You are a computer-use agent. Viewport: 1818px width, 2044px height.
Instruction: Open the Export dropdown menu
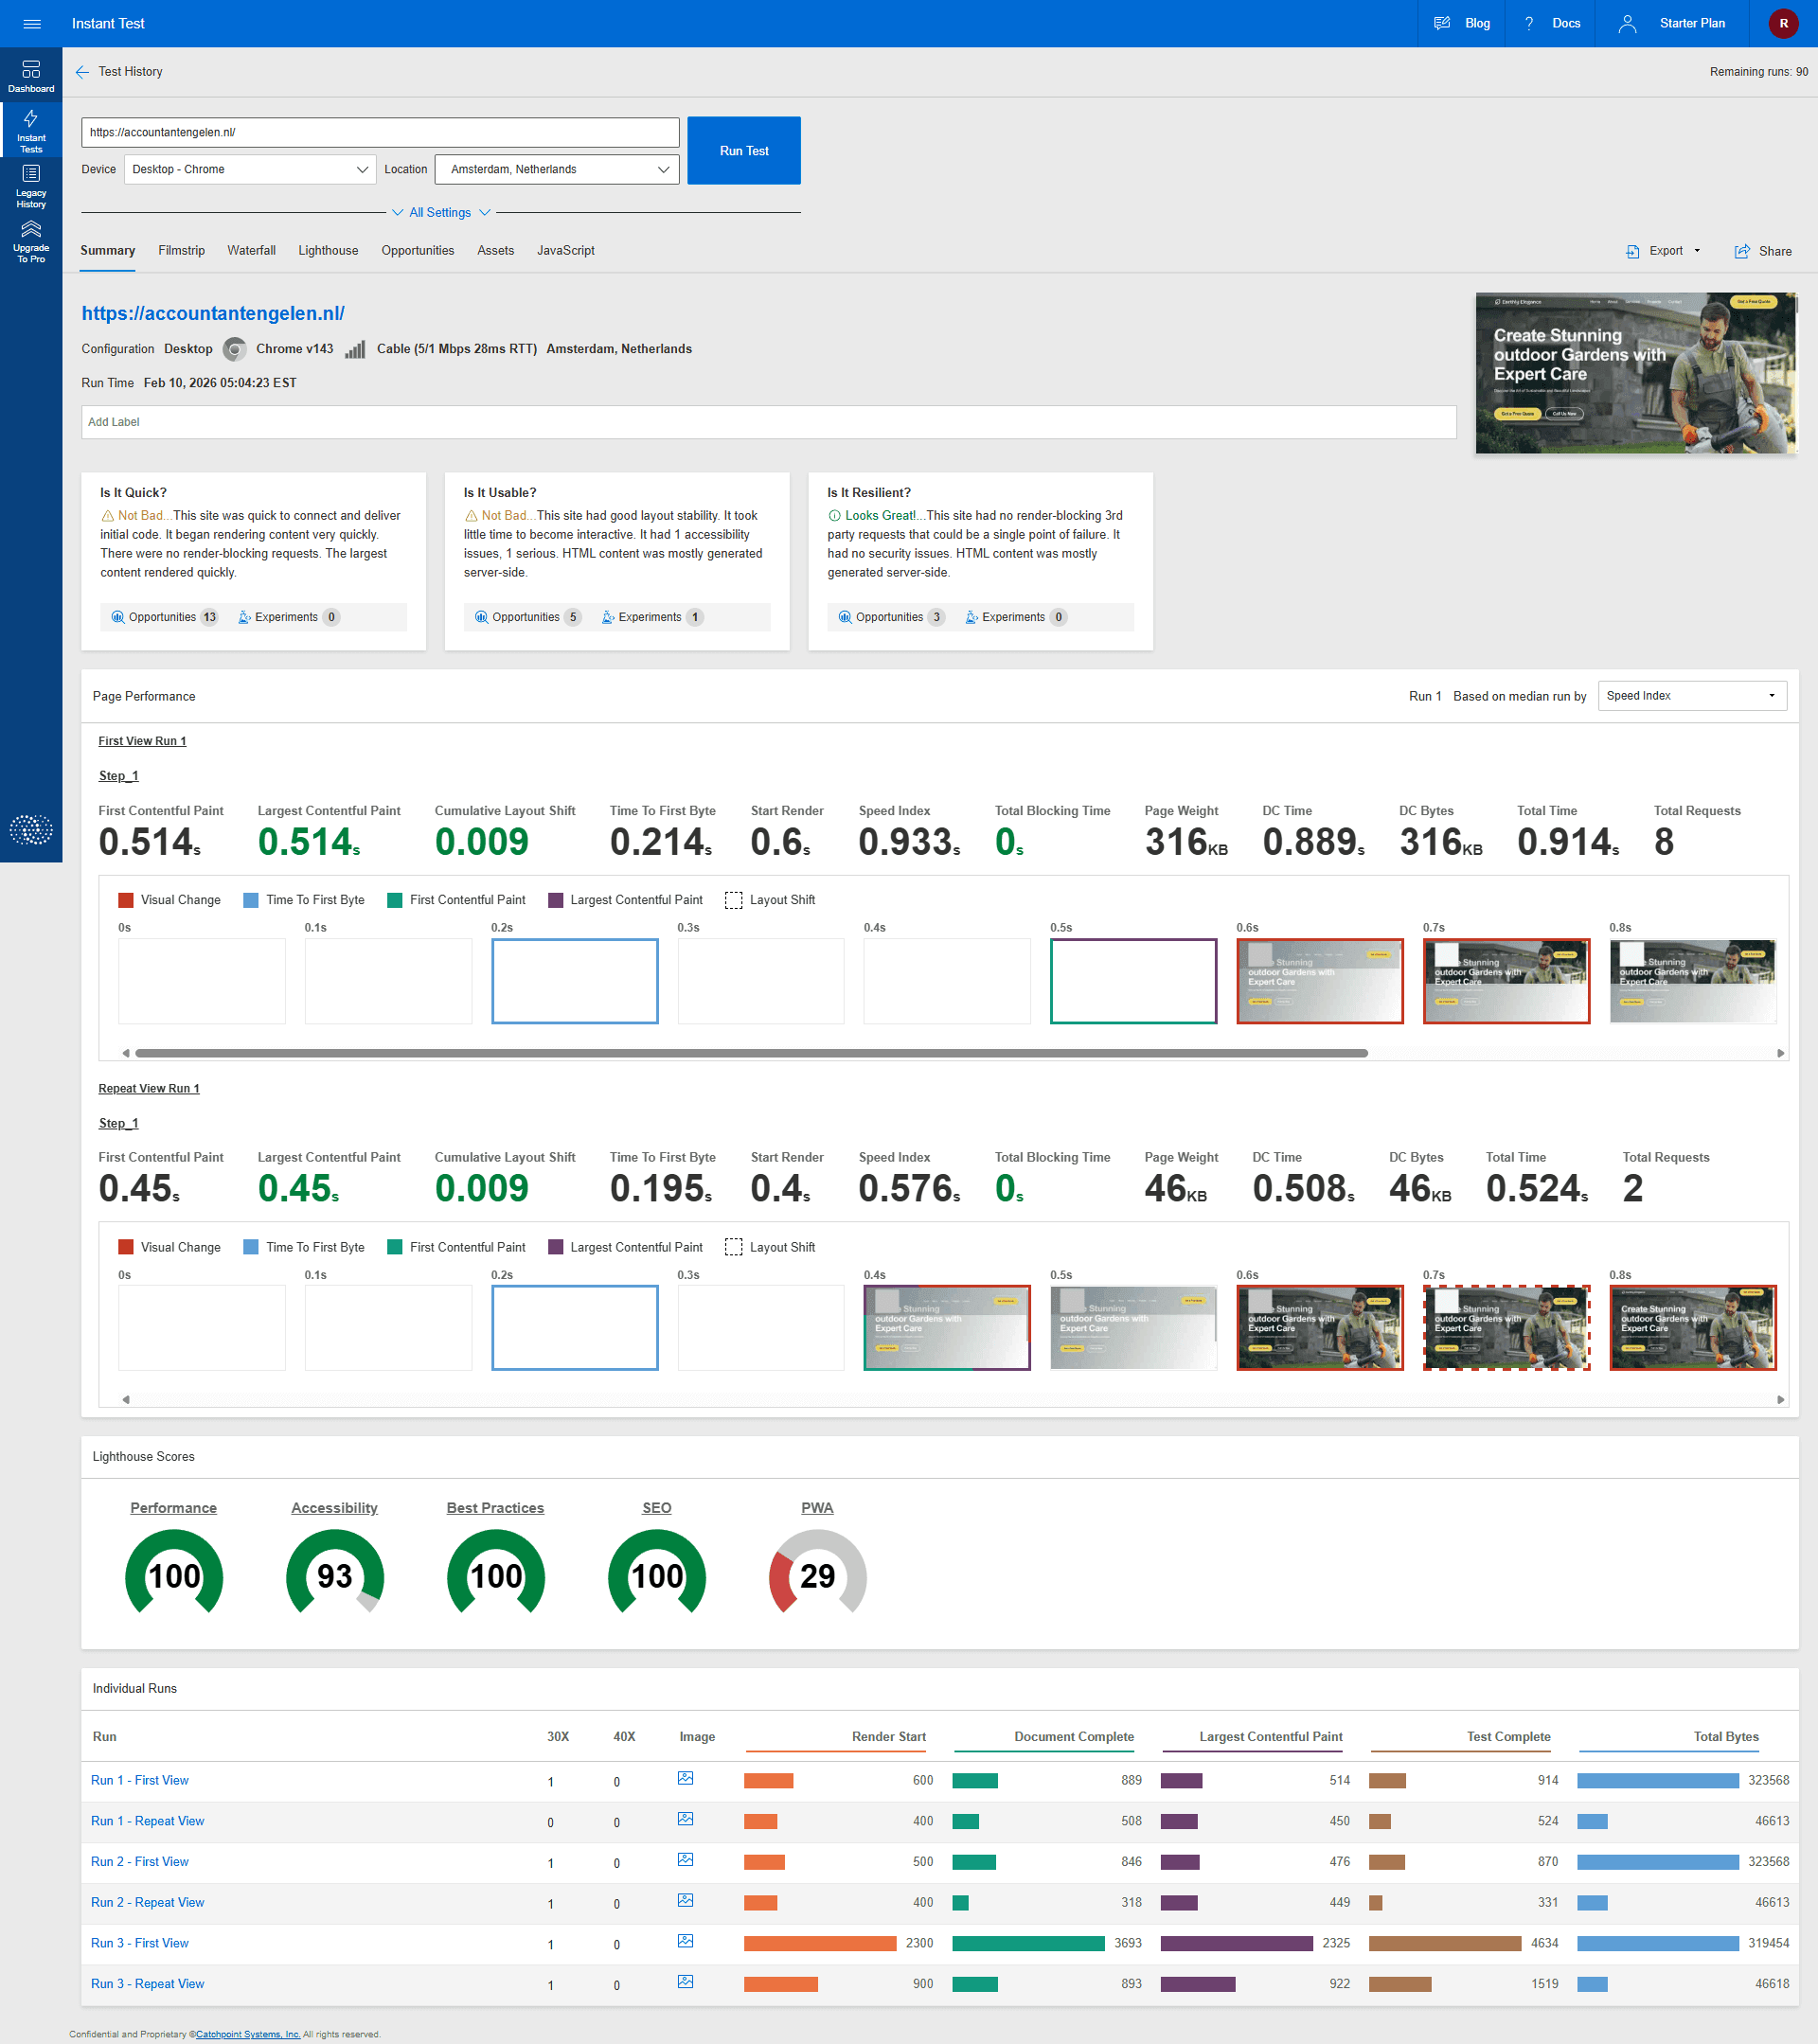[1664, 251]
